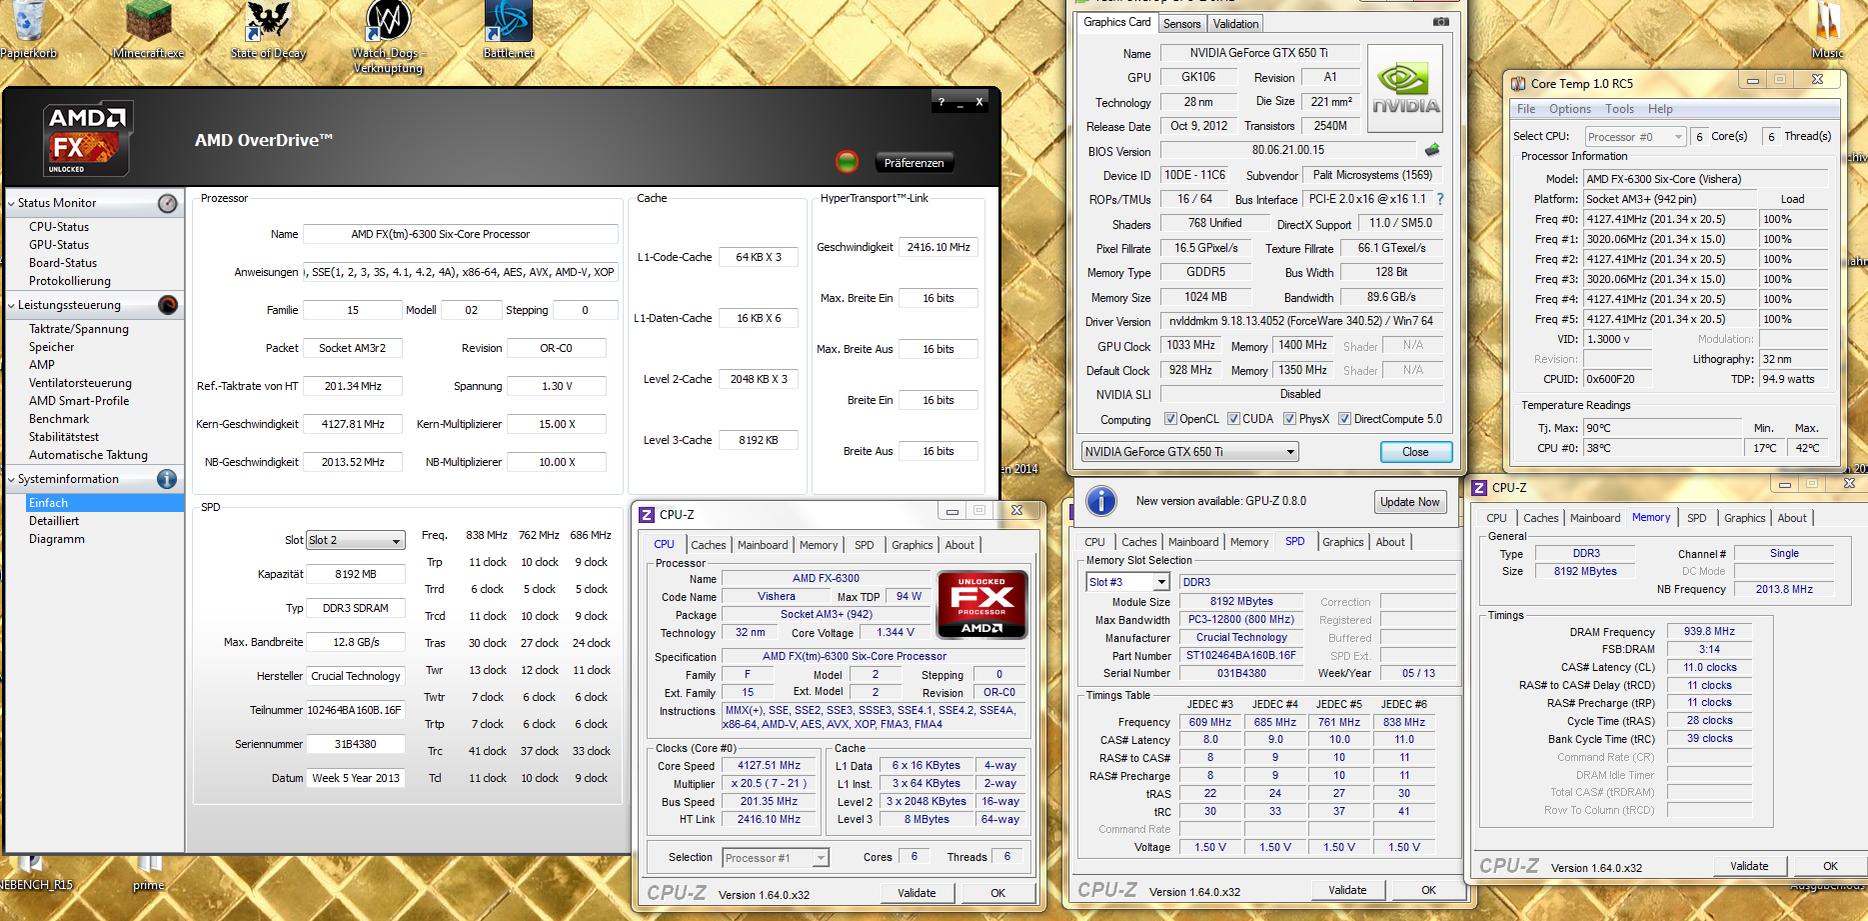
Task: Switch to the Sensors tab in GPU-Z
Action: [x=1182, y=24]
